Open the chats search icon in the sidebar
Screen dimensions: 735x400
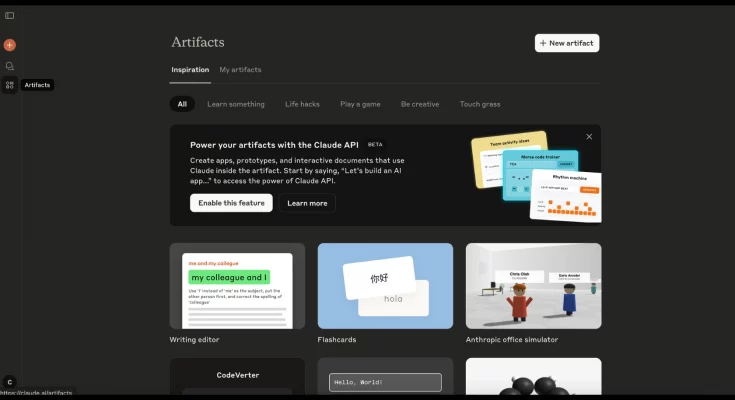point(9,66)
